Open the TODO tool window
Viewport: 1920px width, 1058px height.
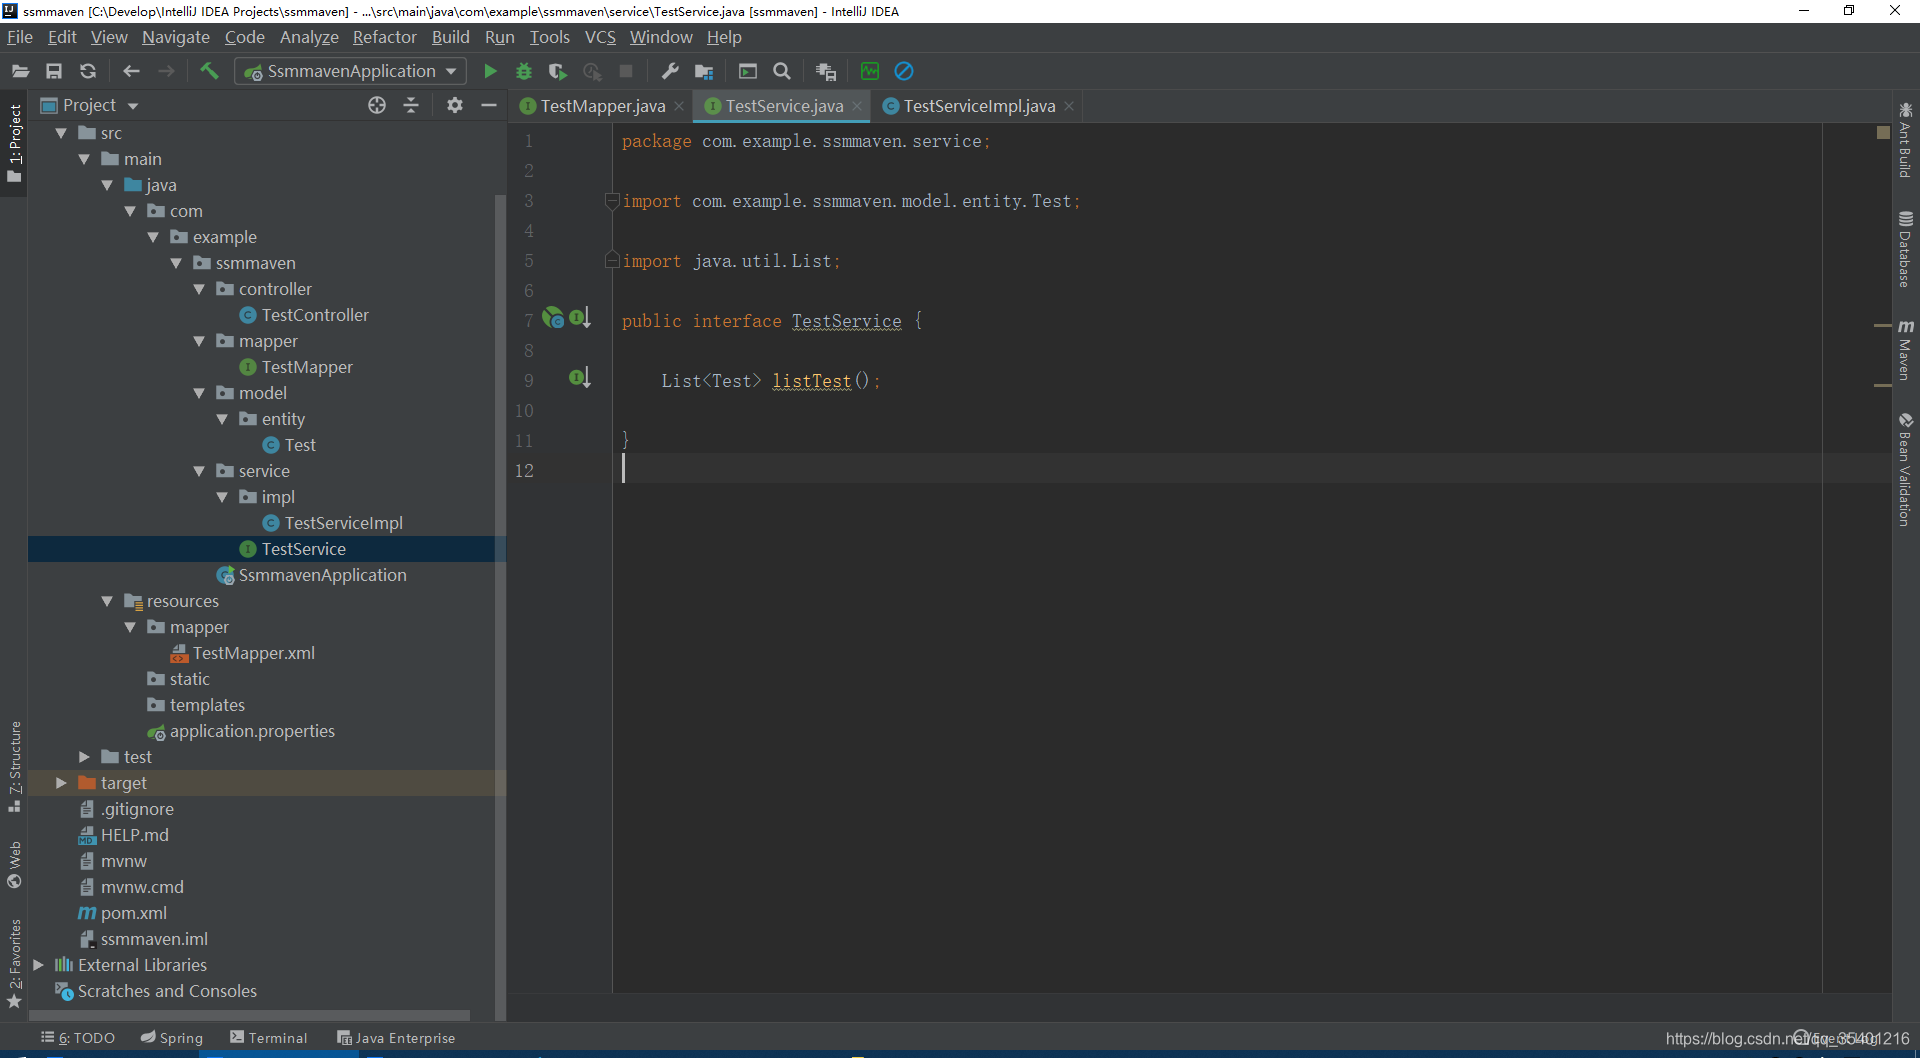point(78,1038)
